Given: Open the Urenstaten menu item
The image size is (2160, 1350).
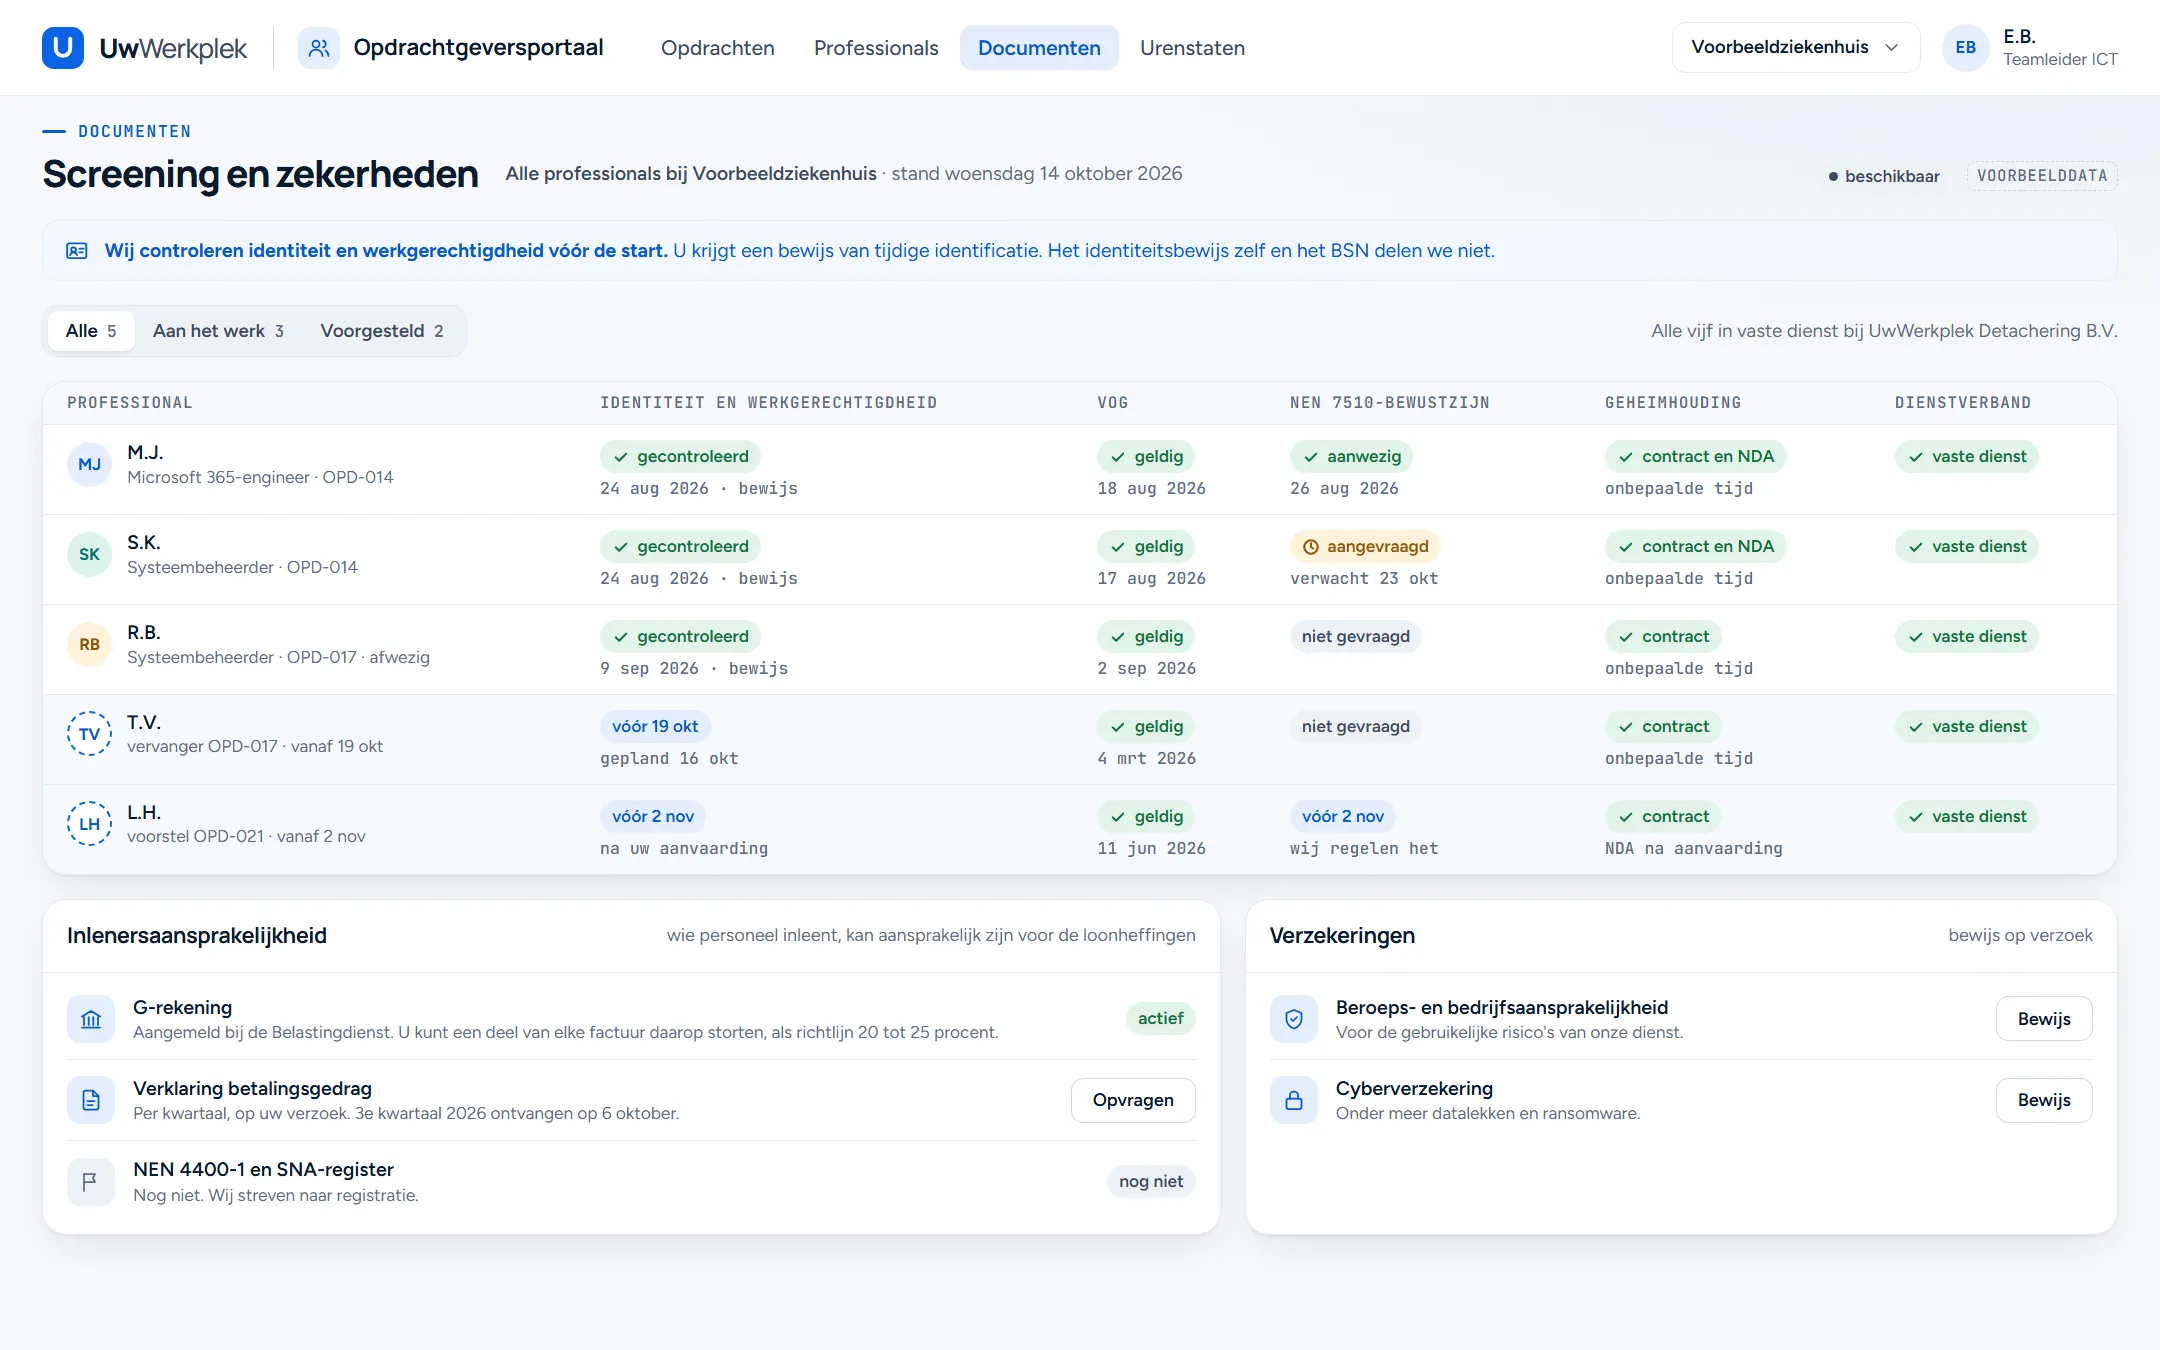Looking at the screenshot, I should tap(1192, 48).
